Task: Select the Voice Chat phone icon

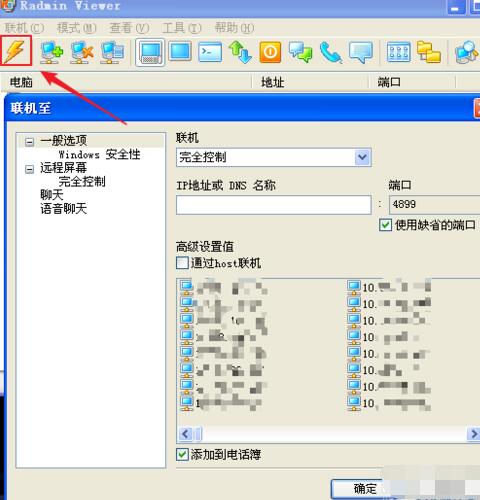Action: point(330,52)
